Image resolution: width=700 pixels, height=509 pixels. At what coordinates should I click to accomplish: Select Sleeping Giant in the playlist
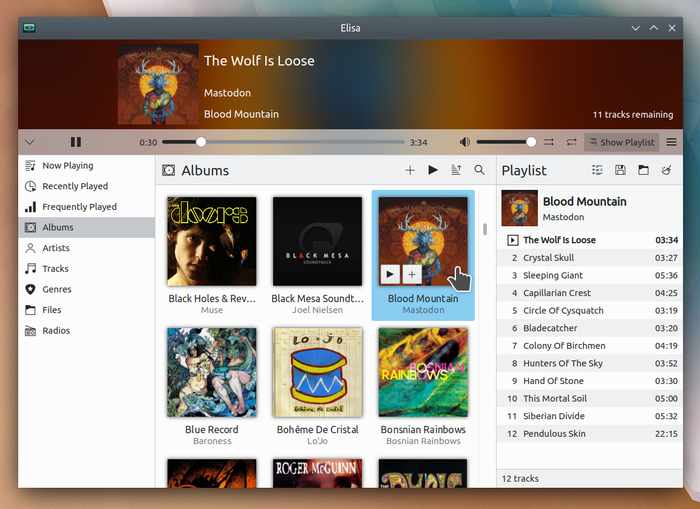point(590,275)
